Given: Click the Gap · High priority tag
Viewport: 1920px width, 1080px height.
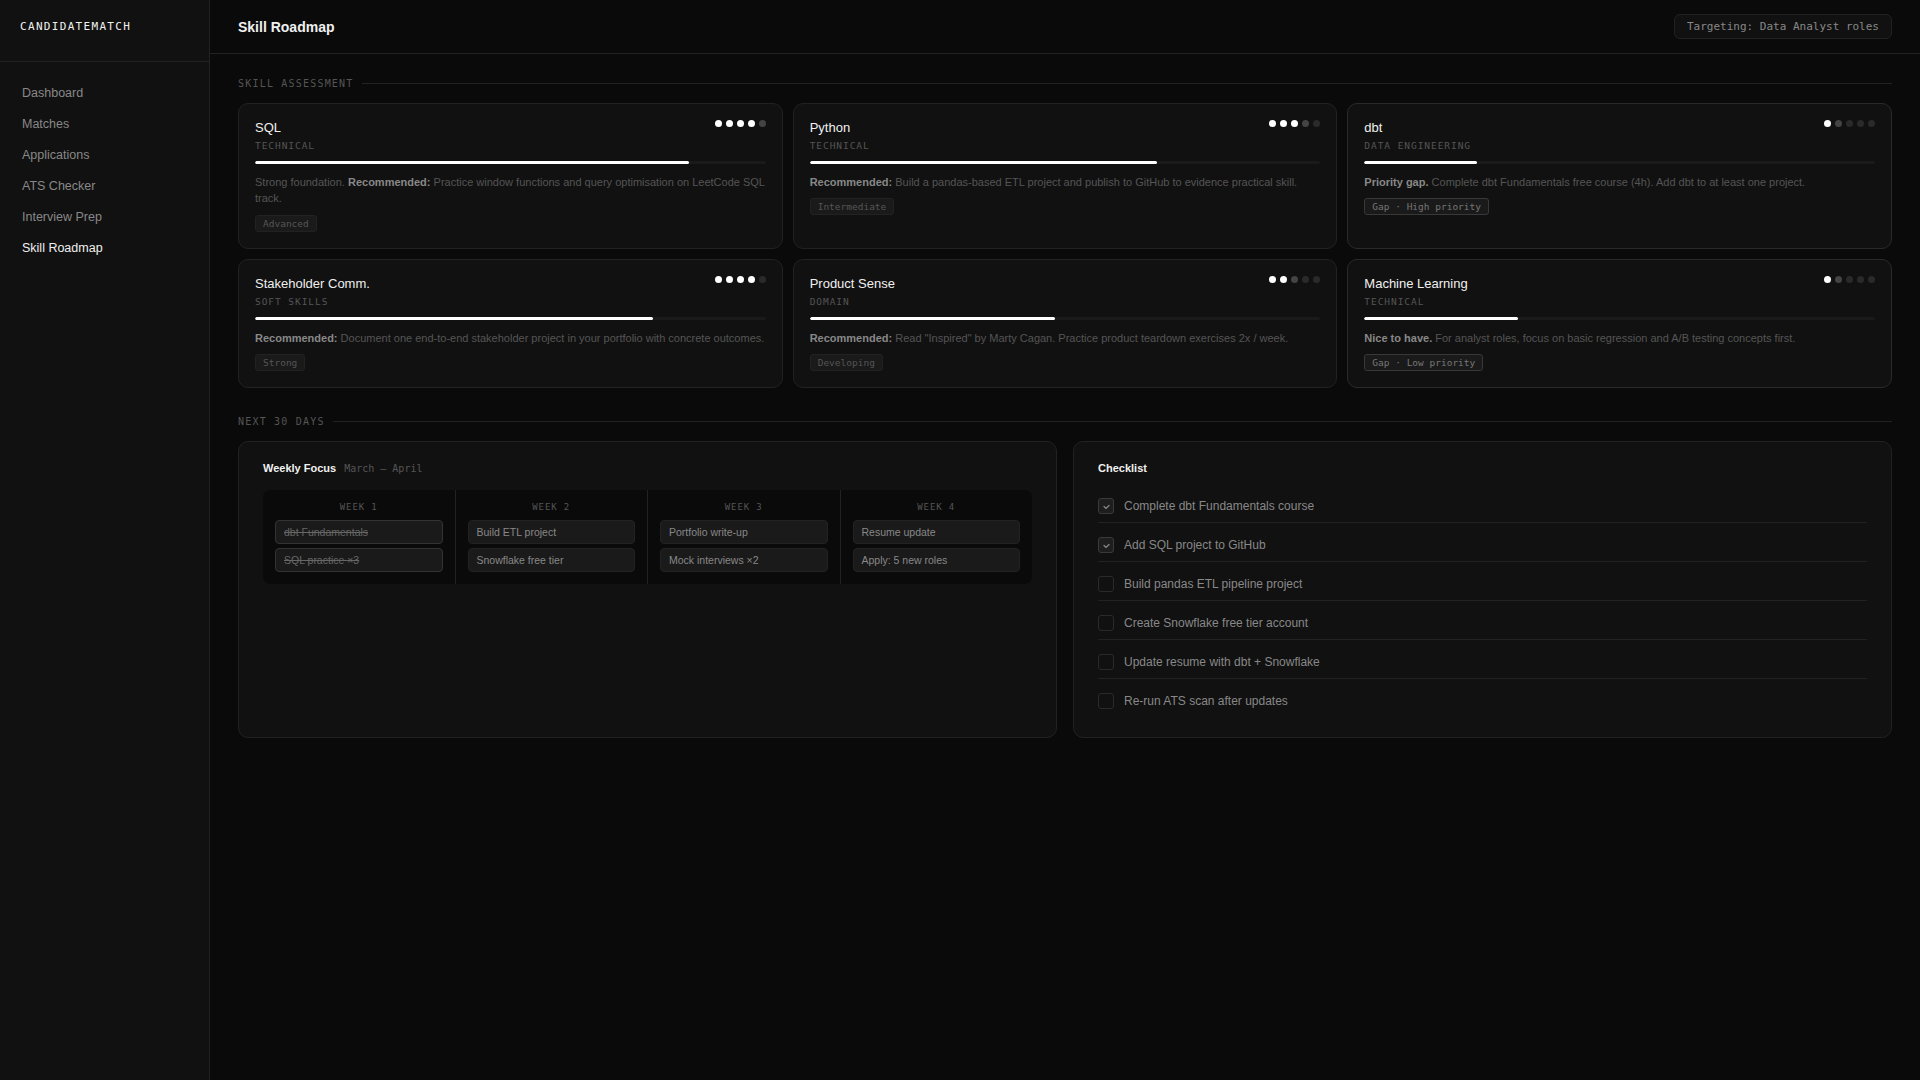Looking at the screenshot, I should tap(1426, 207).
